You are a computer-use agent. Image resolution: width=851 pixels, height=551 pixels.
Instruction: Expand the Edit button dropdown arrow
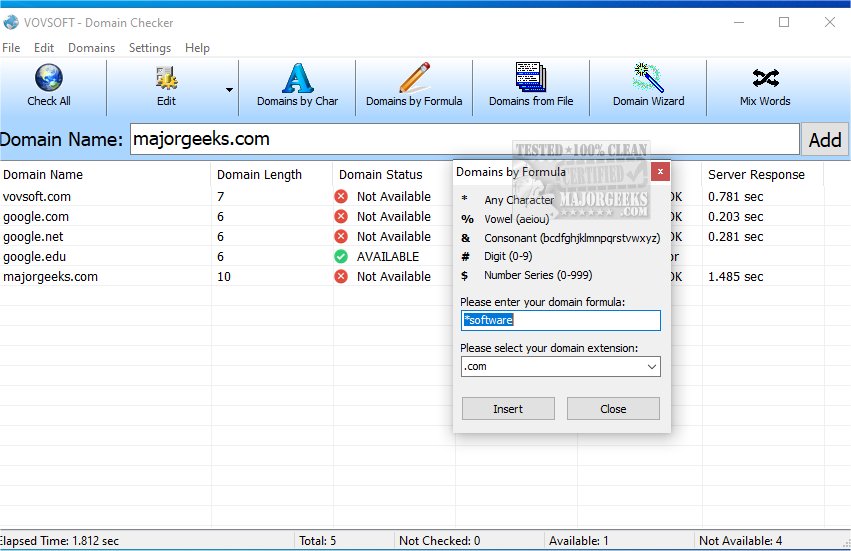[x=230, y=90]
